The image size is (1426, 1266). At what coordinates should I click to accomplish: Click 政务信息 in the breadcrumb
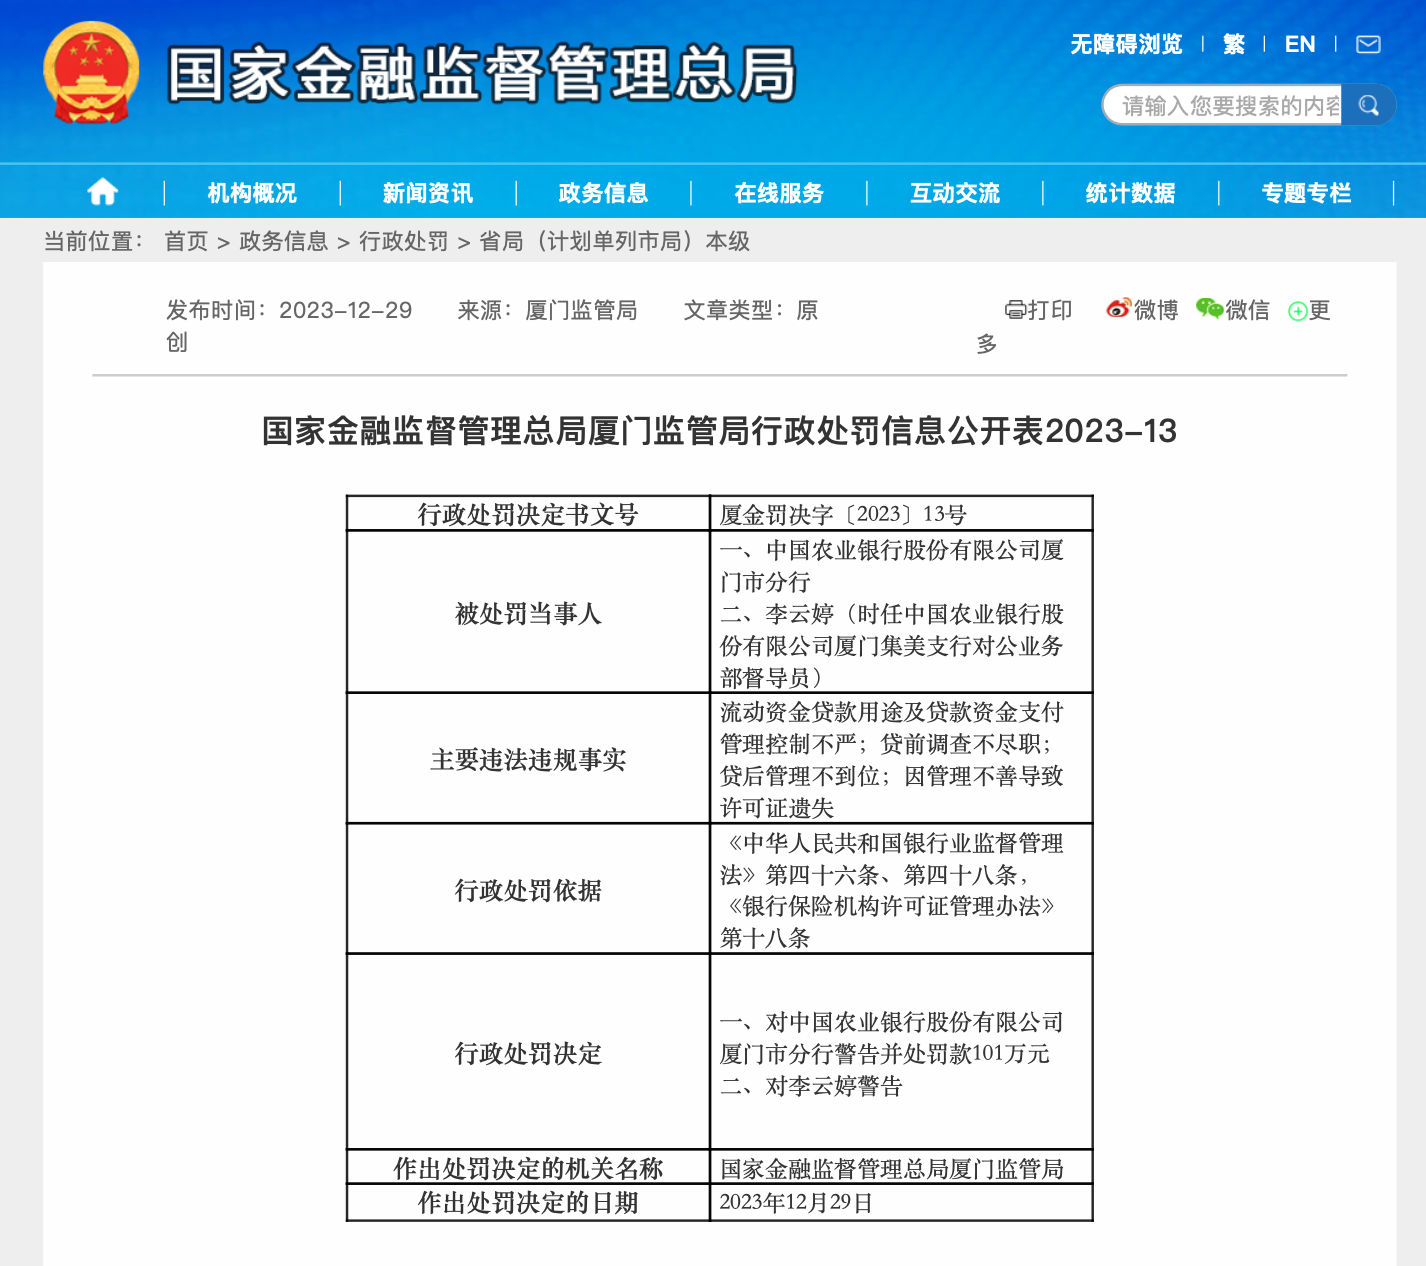(x=284, y=241)
